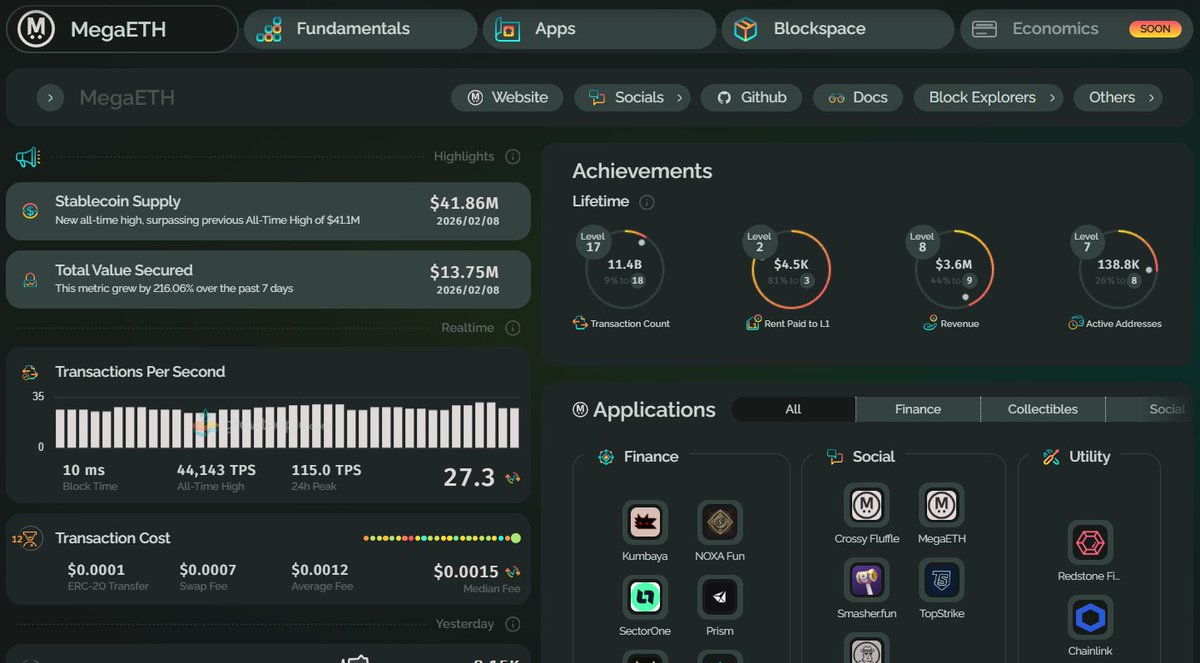
Task: Click the Level 8 Revenue progress ring
Action: point(954,270)
